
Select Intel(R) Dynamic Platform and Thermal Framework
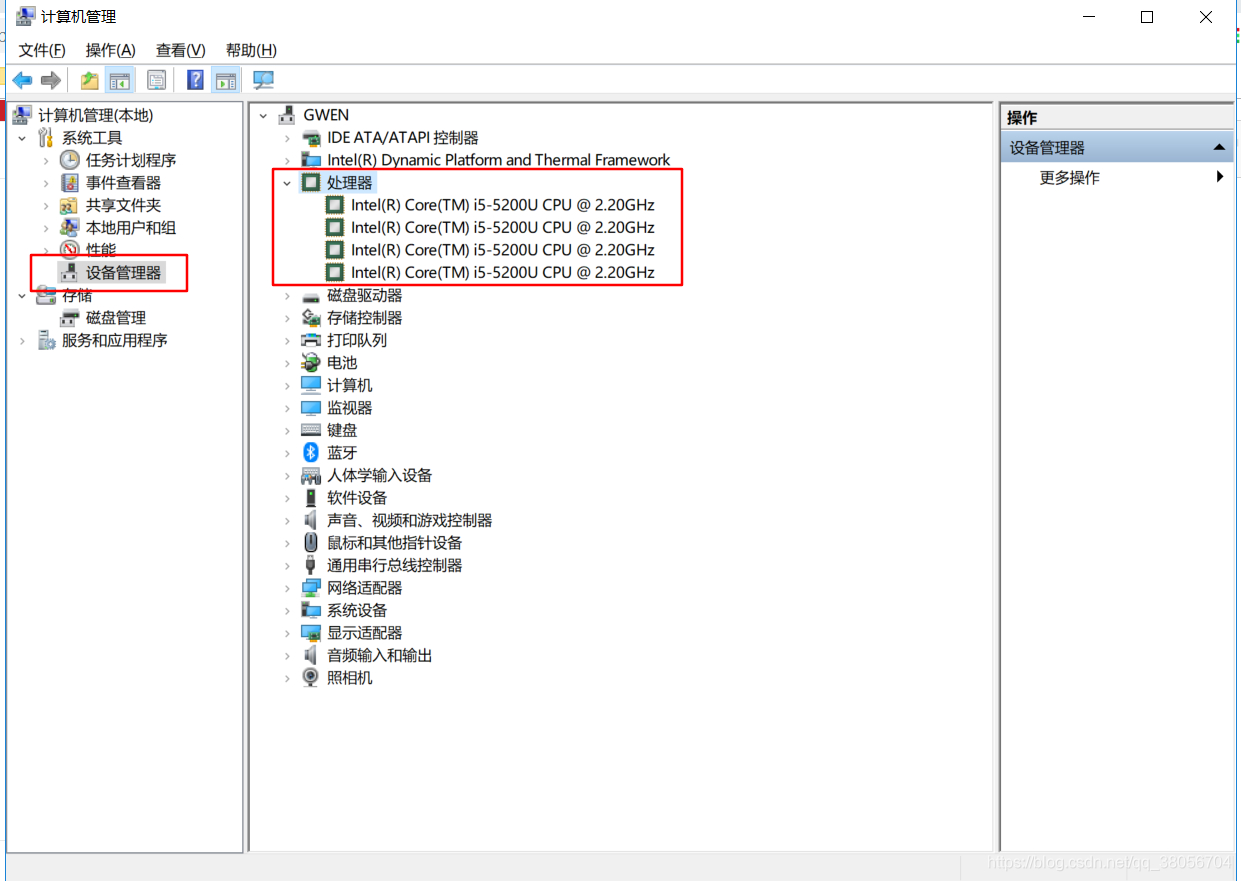[x=499, y=160]
